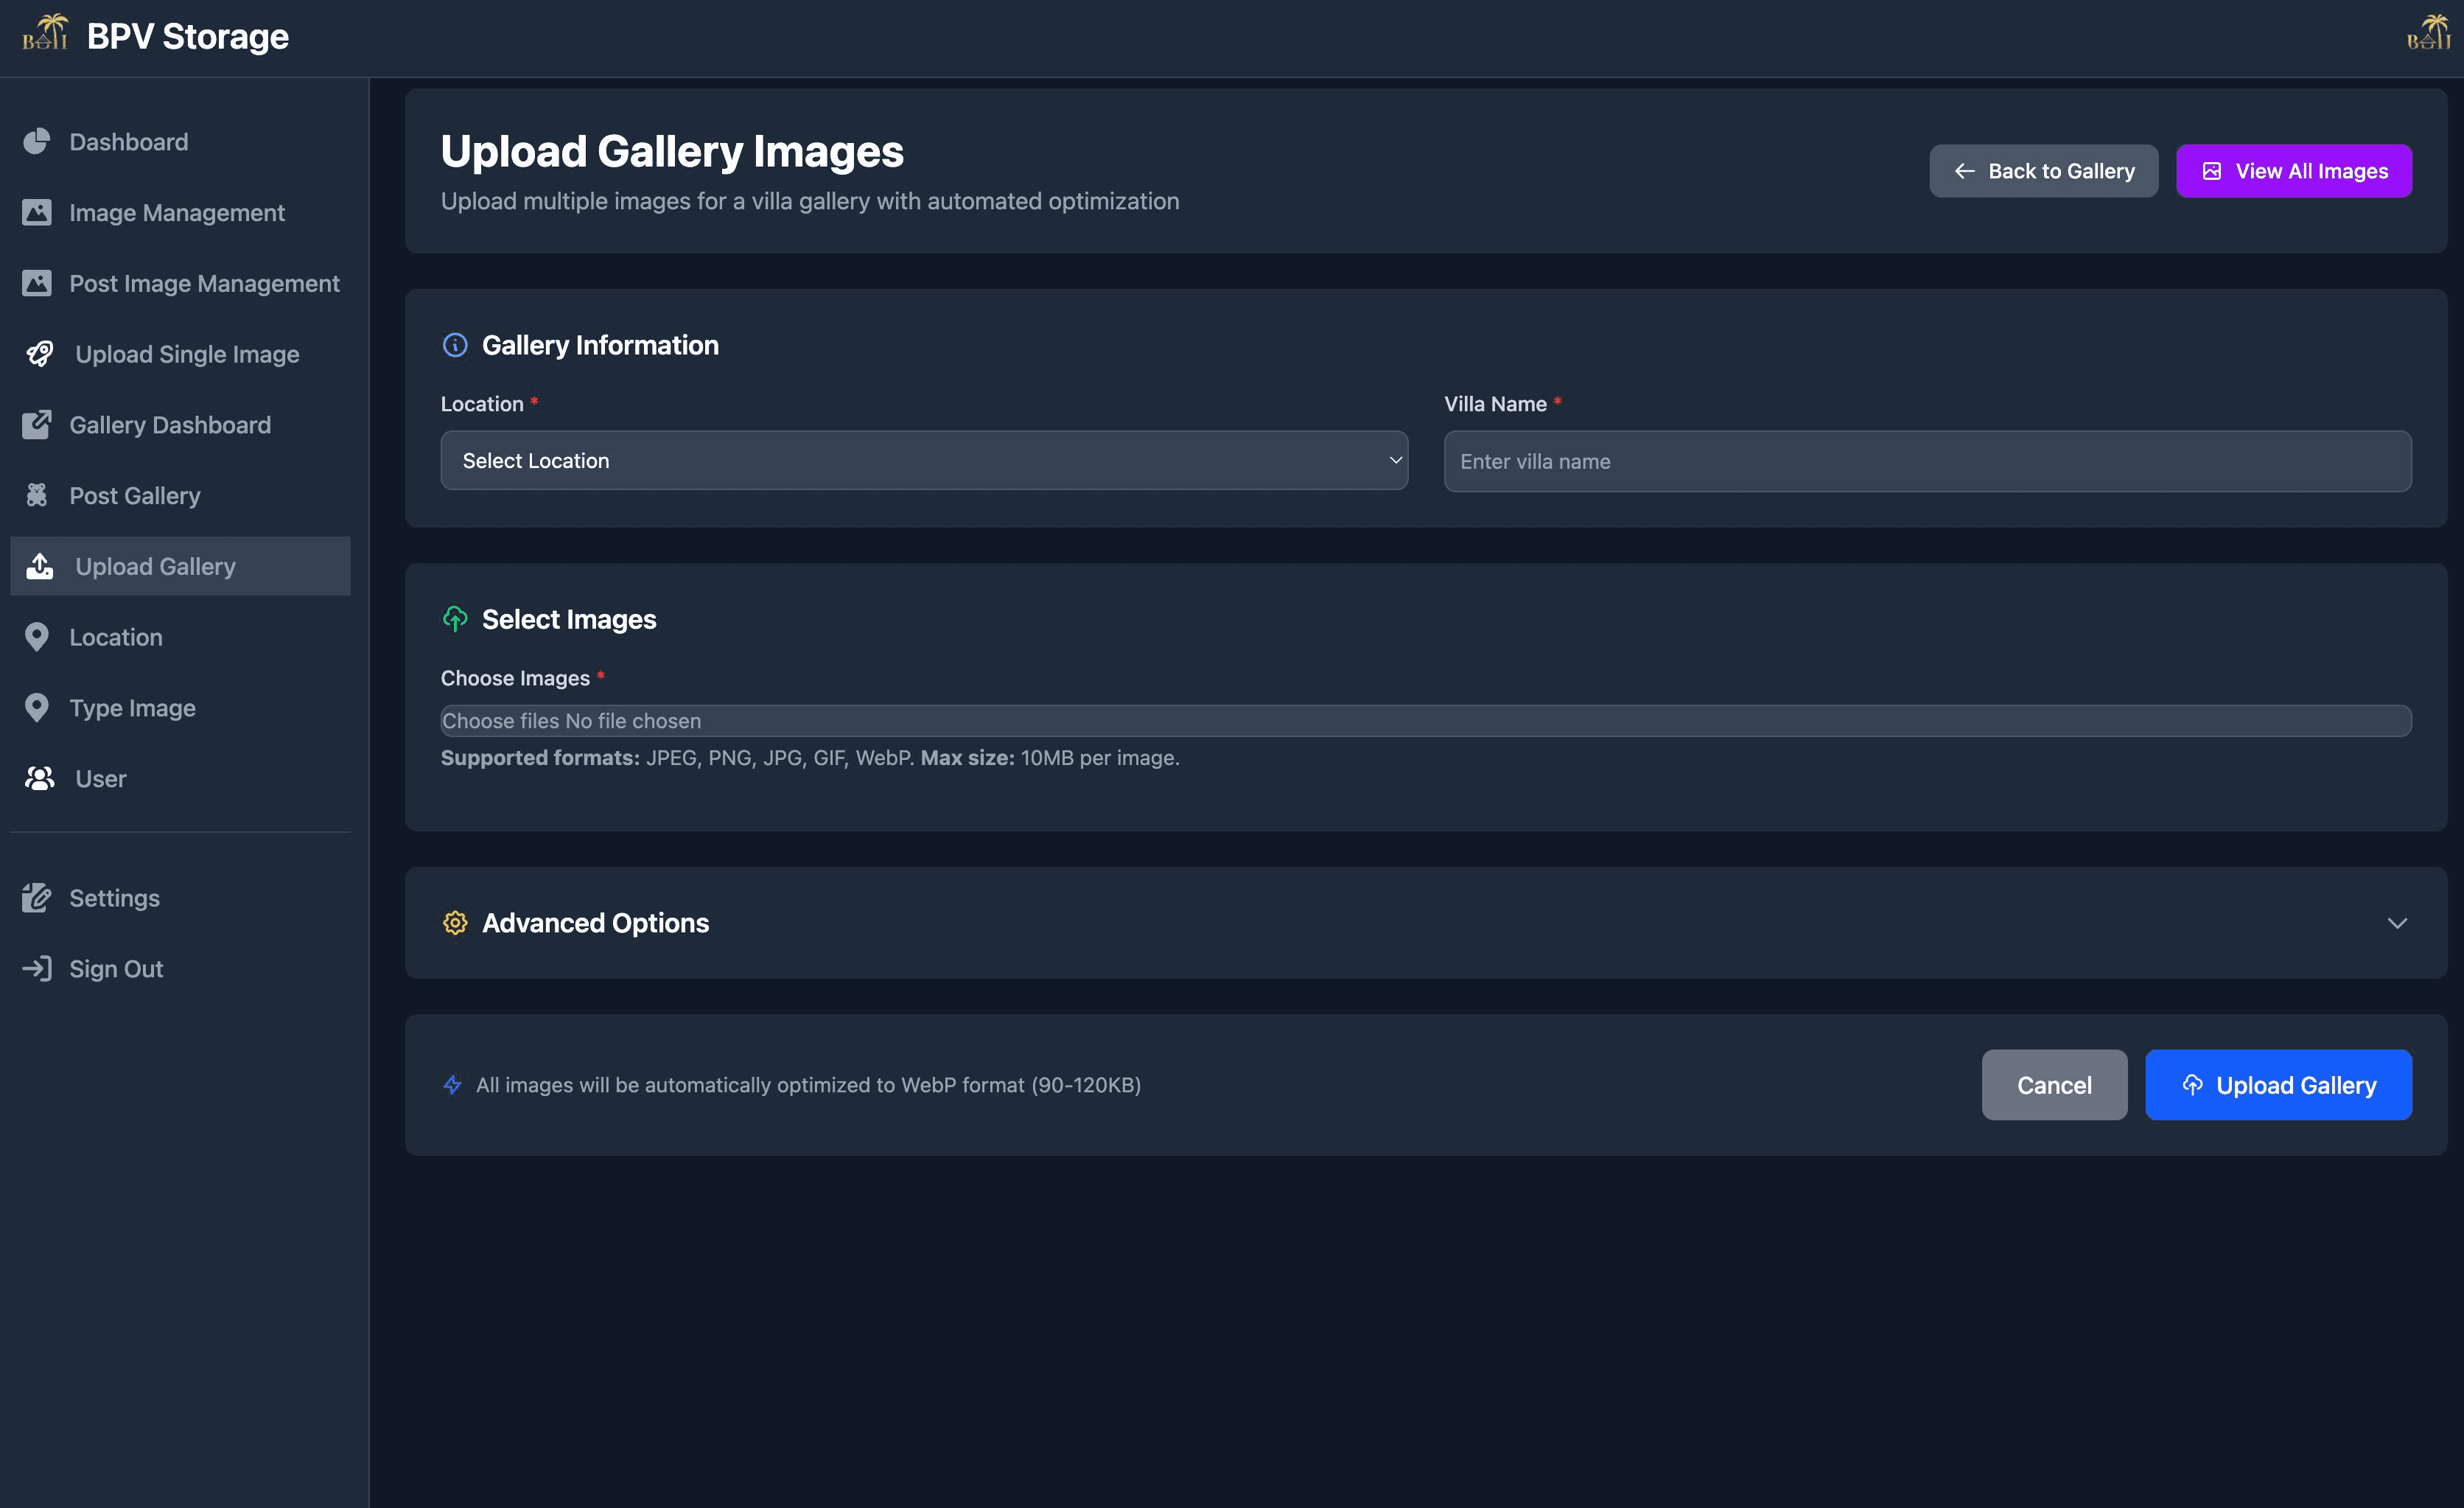Open the Select Location dropdown
The image size is (2464, 1508).
[x=923, y=460]
